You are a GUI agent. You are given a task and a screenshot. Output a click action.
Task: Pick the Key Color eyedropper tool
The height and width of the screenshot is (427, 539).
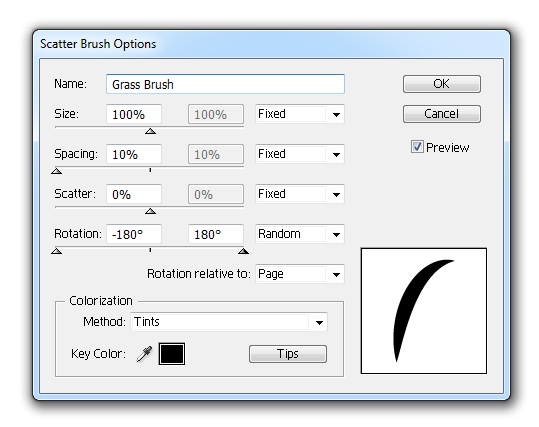(144, 354)
